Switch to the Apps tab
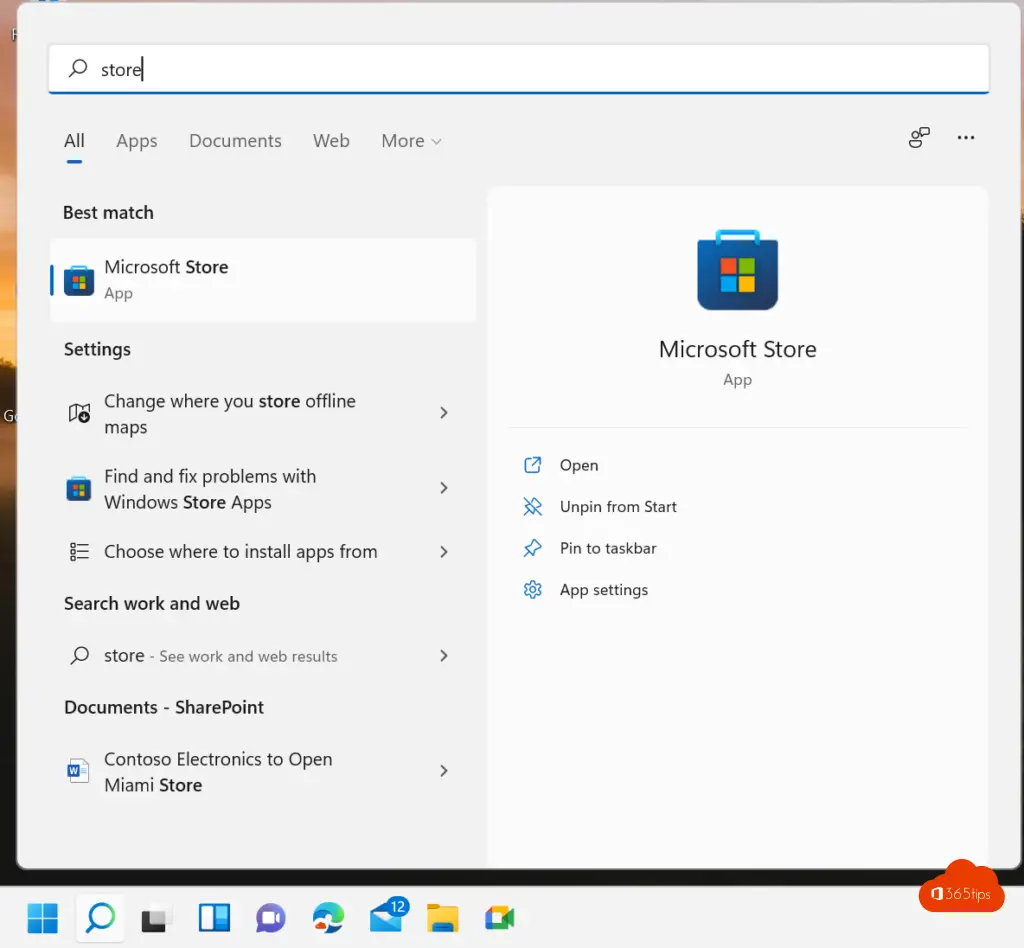 [x=136, y=140]
